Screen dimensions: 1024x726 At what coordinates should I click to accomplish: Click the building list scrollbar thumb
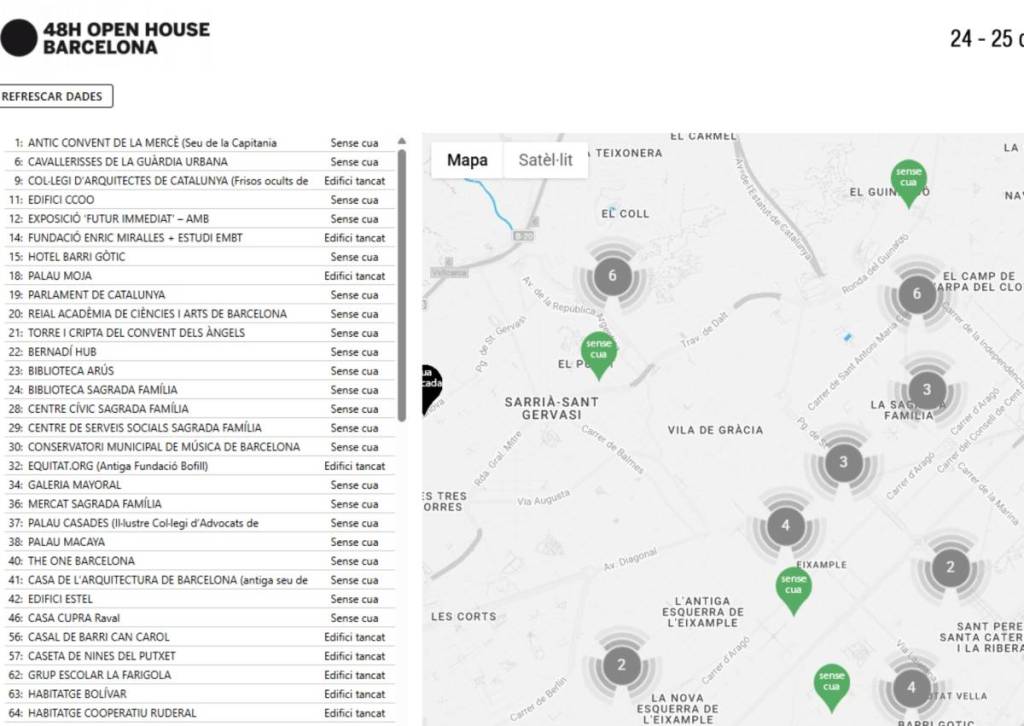click(x=402, y=285)
